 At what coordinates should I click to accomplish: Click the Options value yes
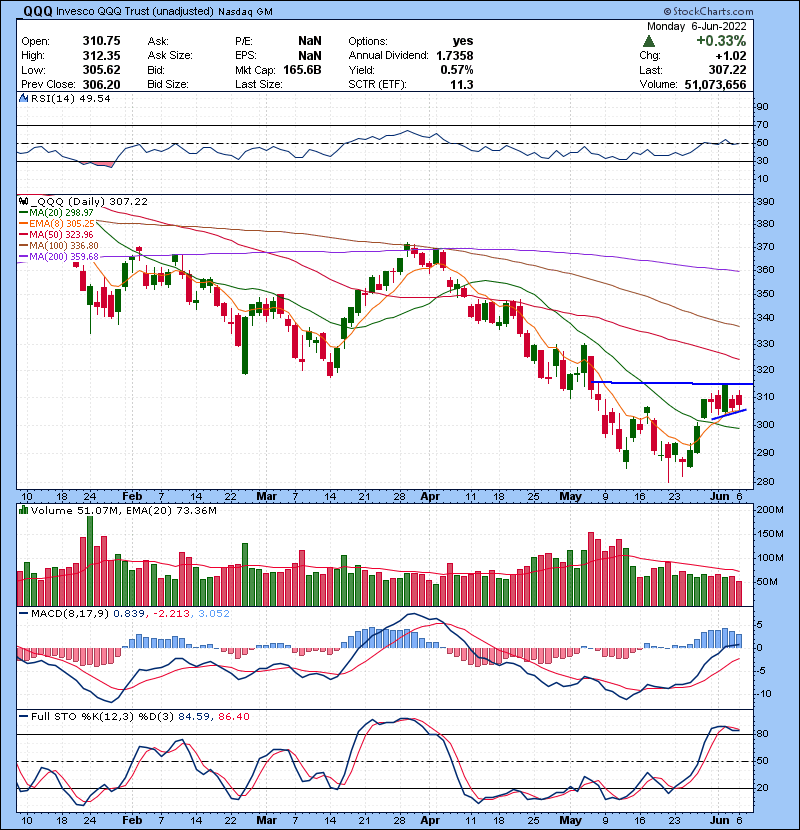coord(463,41)
